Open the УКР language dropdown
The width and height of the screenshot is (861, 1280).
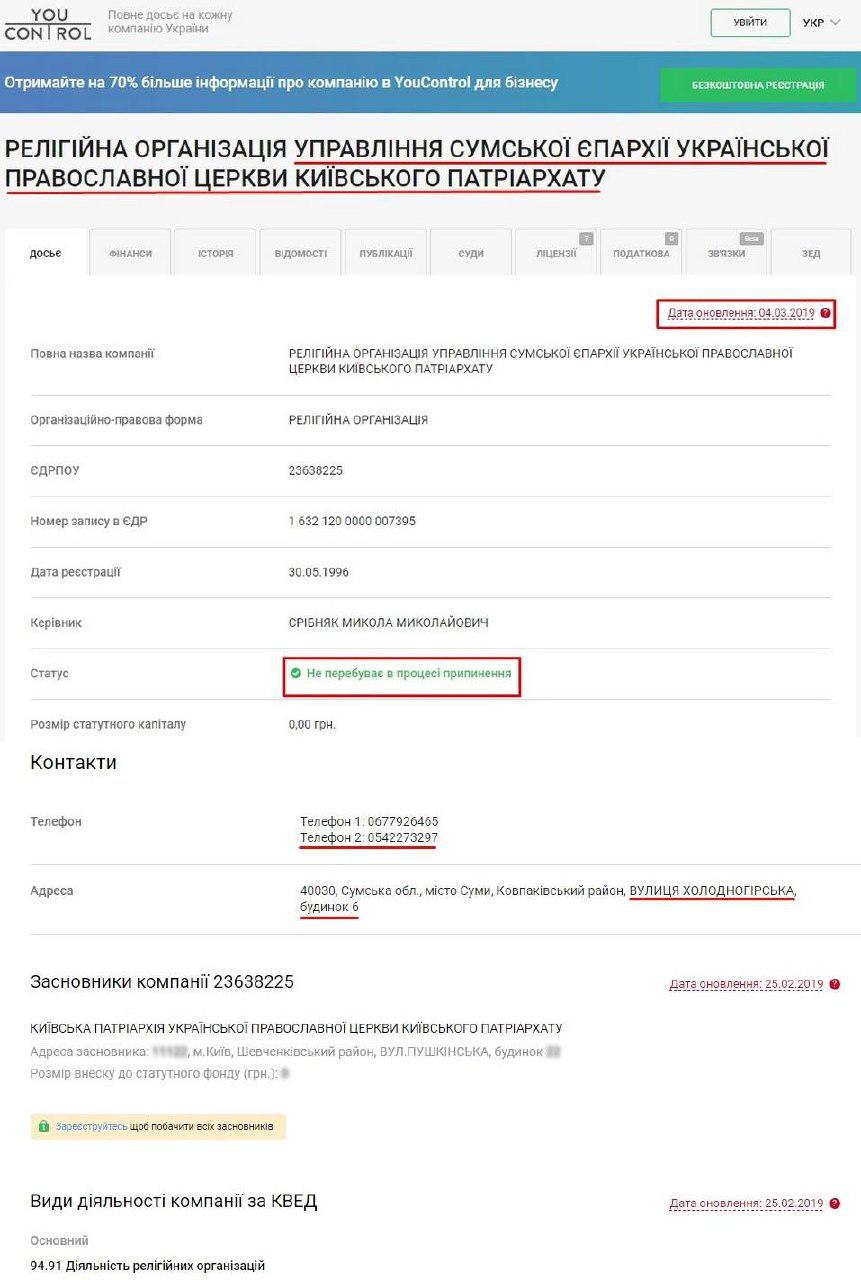[x=821, y=22]
